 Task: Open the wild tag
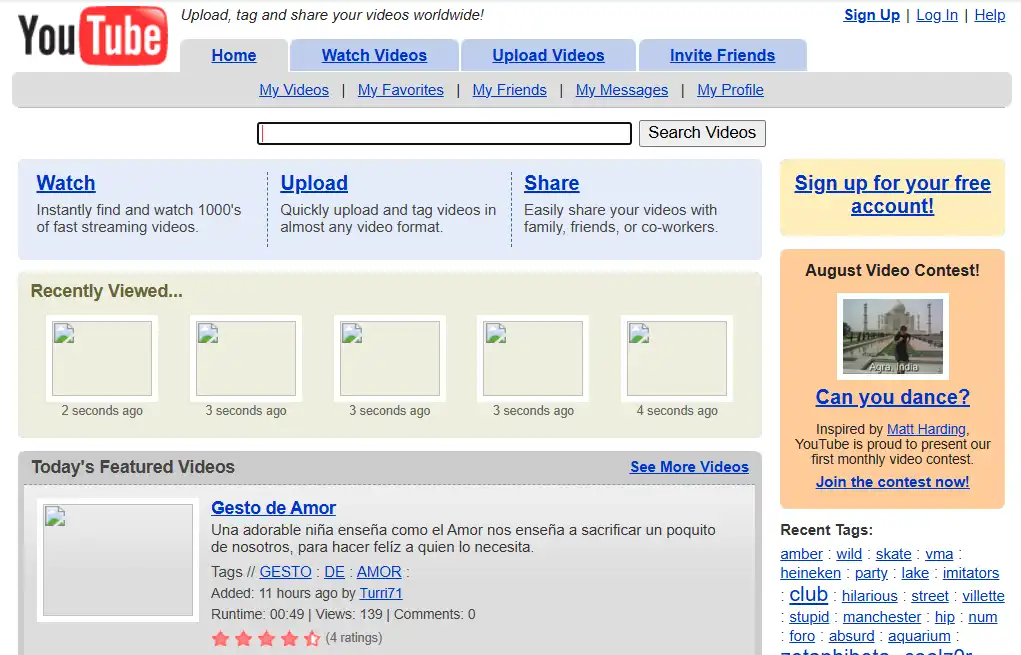coord(849,553)
